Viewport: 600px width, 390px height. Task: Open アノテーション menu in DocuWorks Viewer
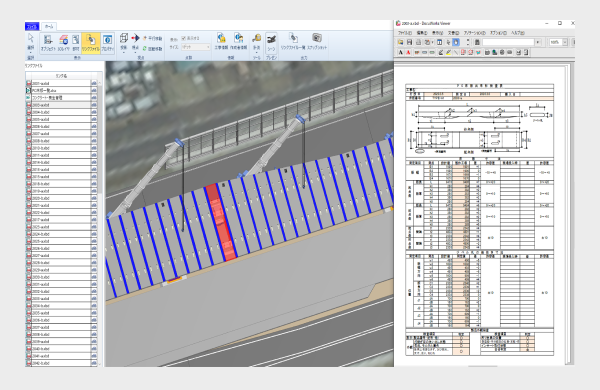[x=474, y=33]
